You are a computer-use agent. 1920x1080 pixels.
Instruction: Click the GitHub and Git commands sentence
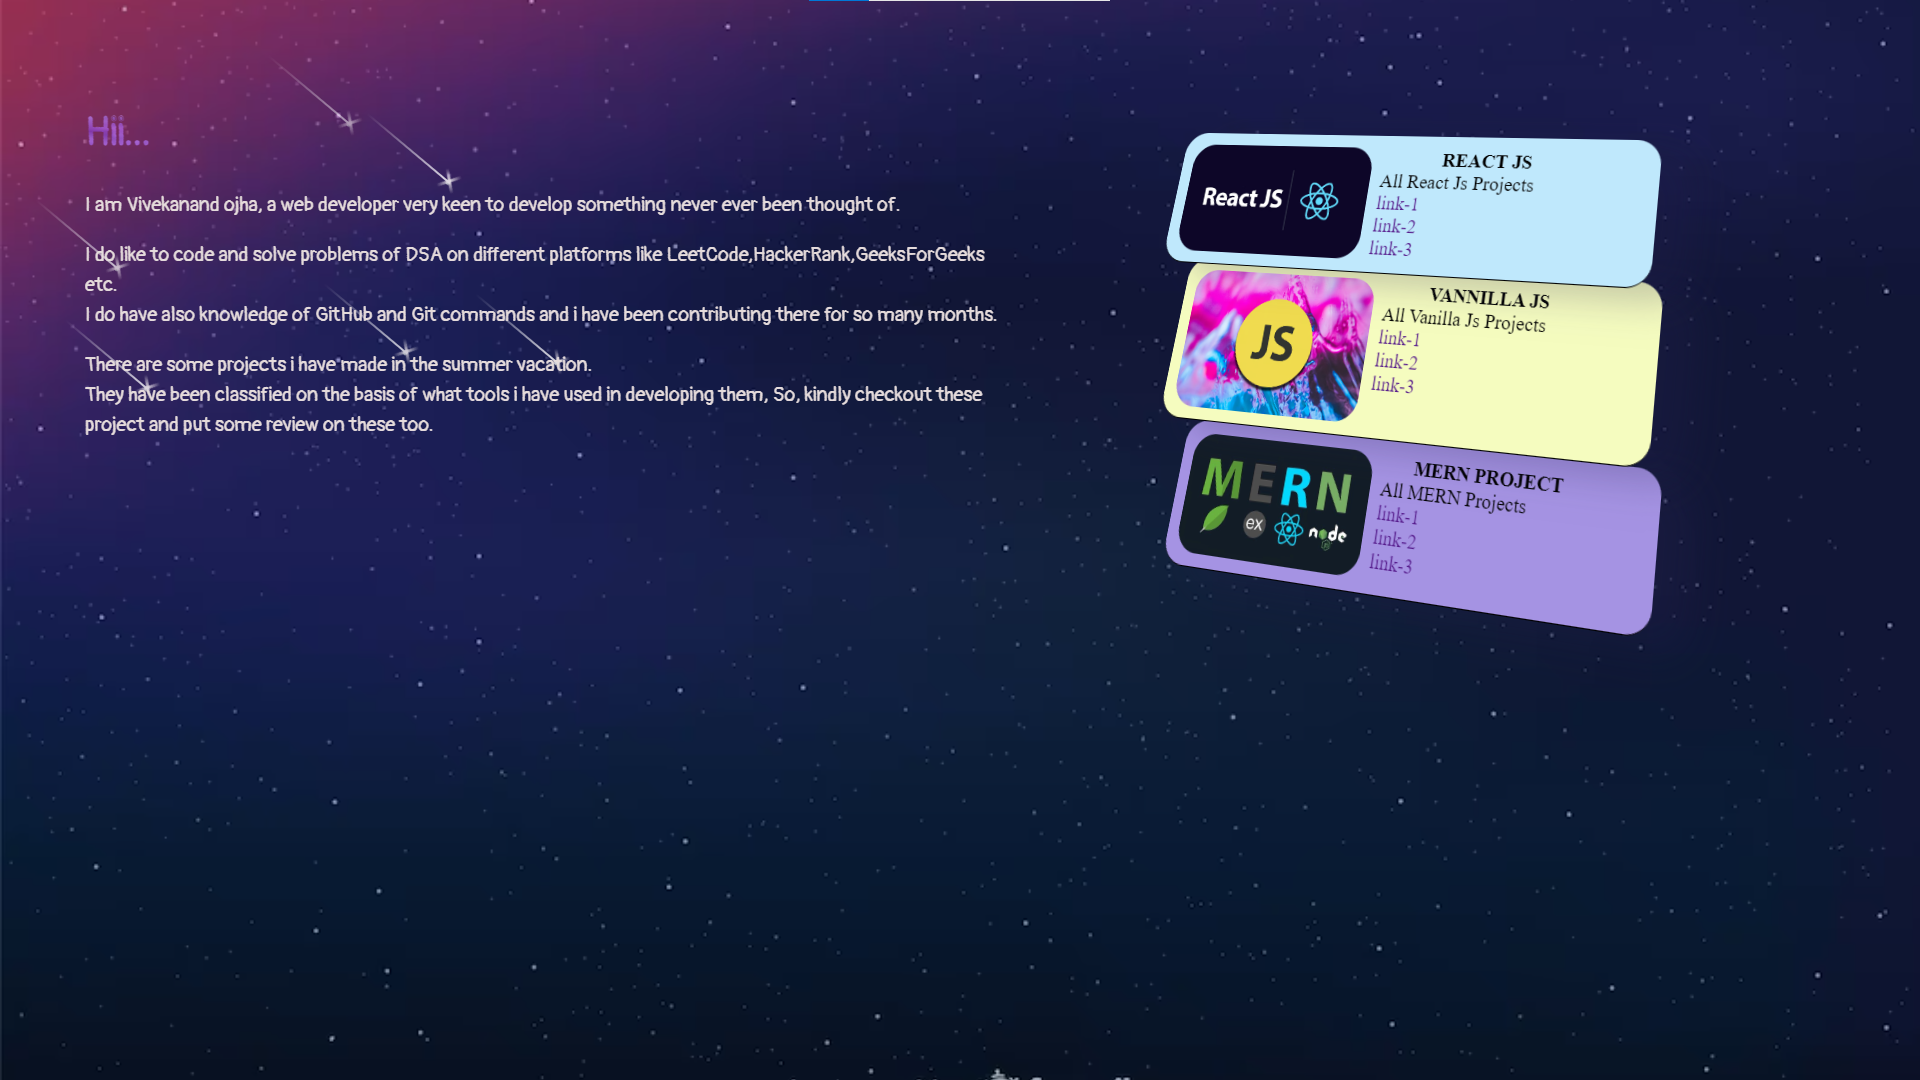click(x=541, y=314)
